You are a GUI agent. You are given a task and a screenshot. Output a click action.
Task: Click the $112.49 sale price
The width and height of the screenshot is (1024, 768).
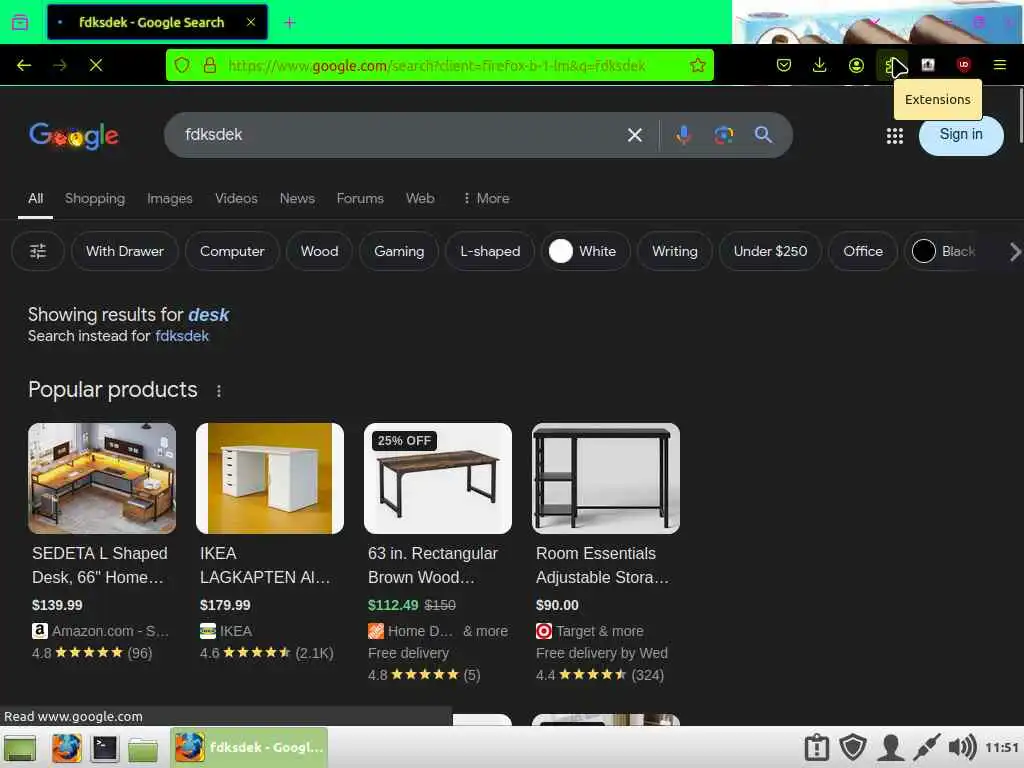pyautogui.click(x=392, y=605)
